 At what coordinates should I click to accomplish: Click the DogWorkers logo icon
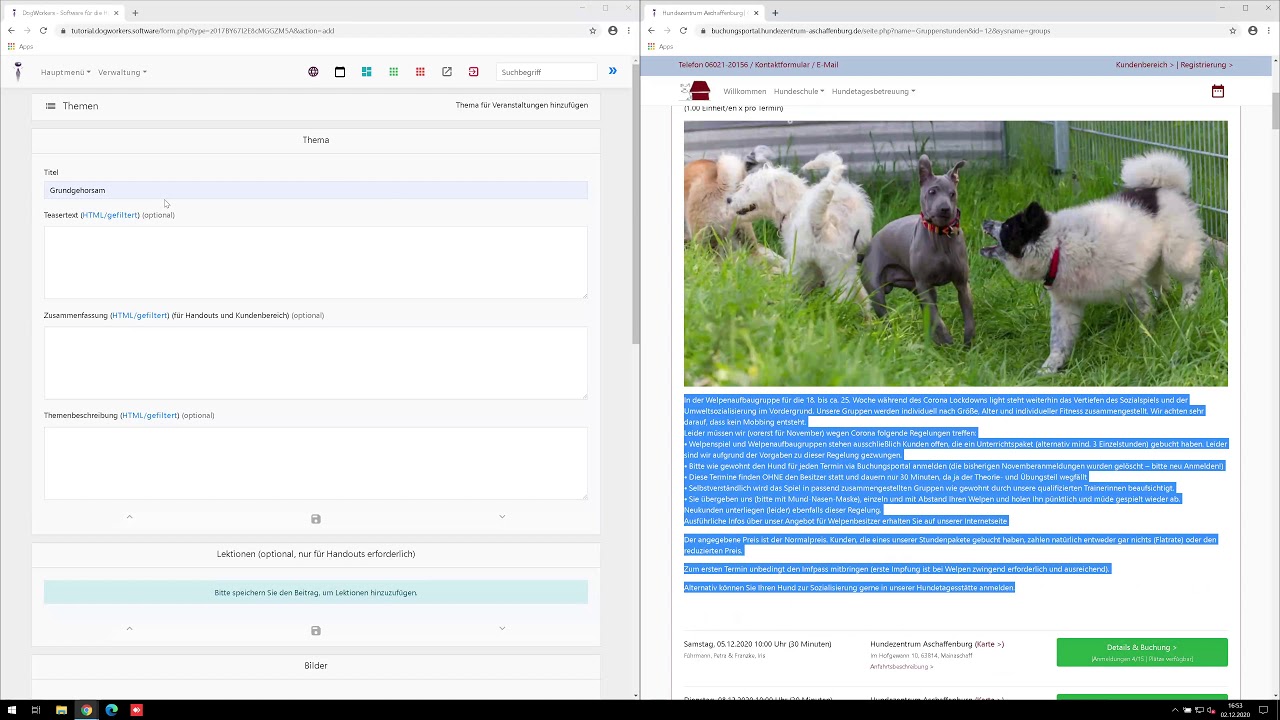(18, 71)
